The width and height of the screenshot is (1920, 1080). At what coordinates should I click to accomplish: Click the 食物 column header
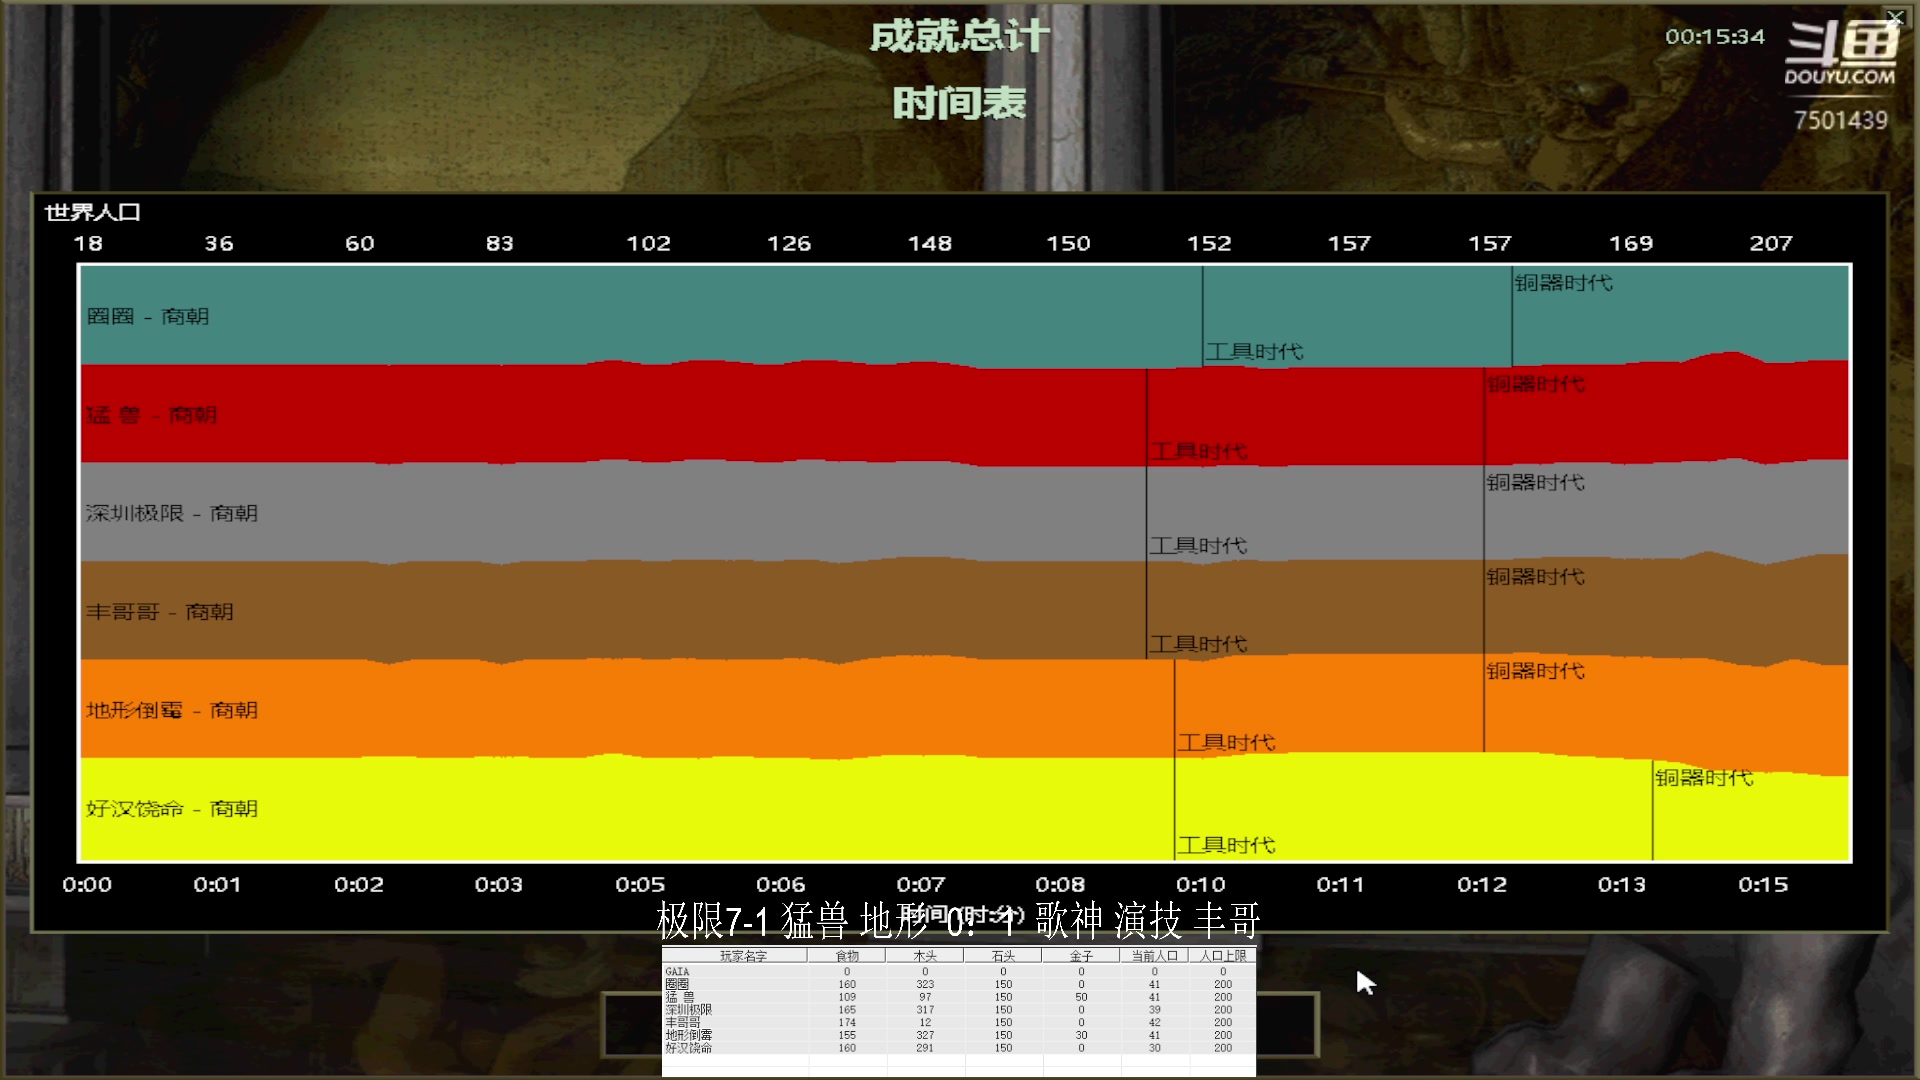[x=847, y=956]
